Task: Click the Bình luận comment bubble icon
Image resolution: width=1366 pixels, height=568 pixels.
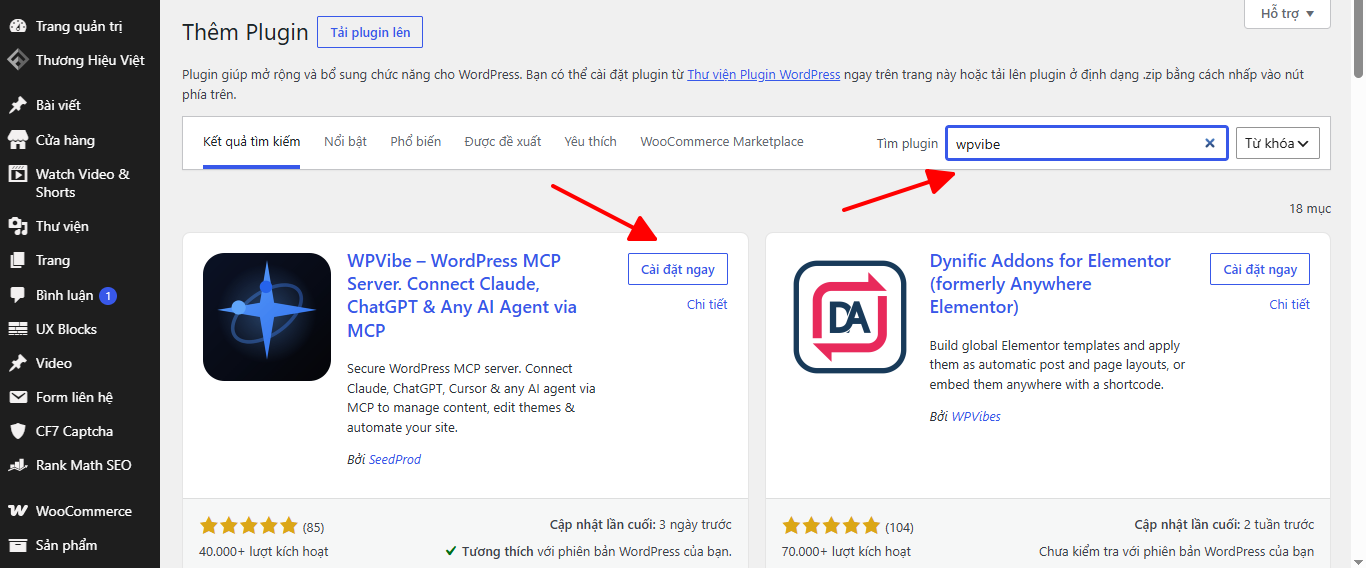Action: (x=17, y=295)
